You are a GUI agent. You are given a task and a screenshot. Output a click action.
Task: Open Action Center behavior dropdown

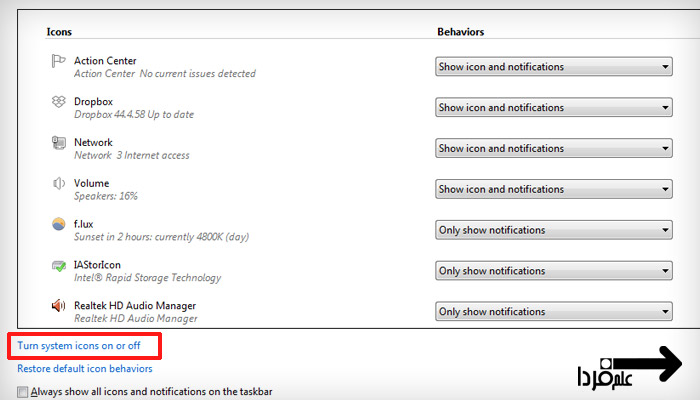(x=553, y=67)
